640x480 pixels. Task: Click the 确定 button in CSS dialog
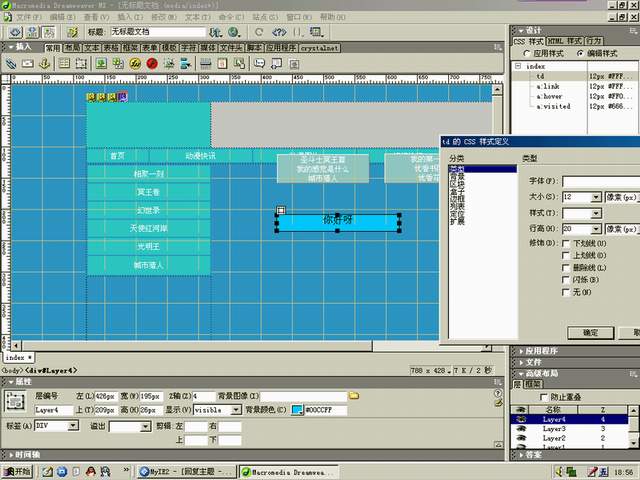click(x=590, y=332)
